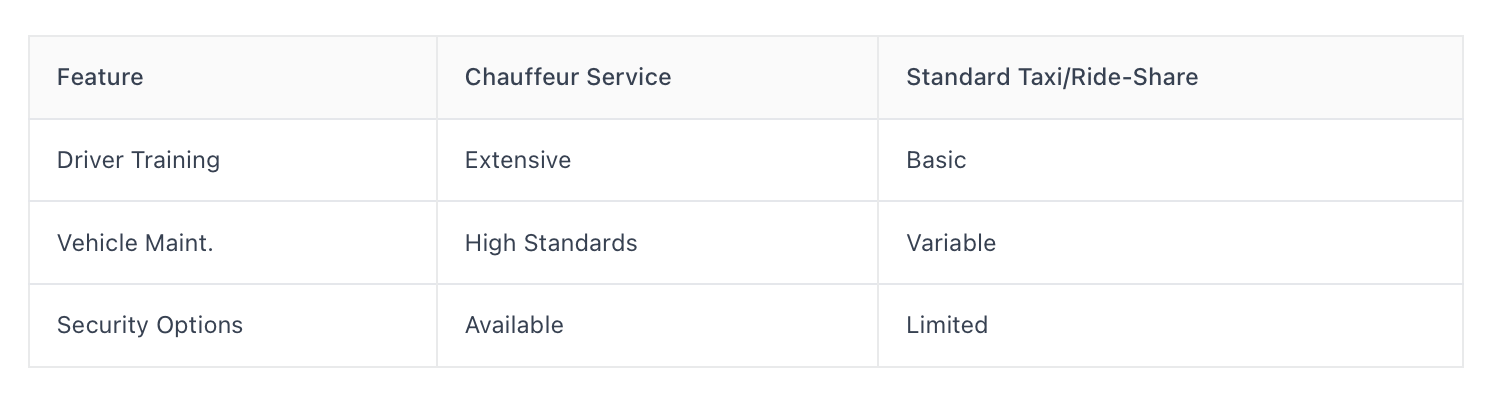Click the Available cell
Screen dimensions: 1489x402
[514, 325]
